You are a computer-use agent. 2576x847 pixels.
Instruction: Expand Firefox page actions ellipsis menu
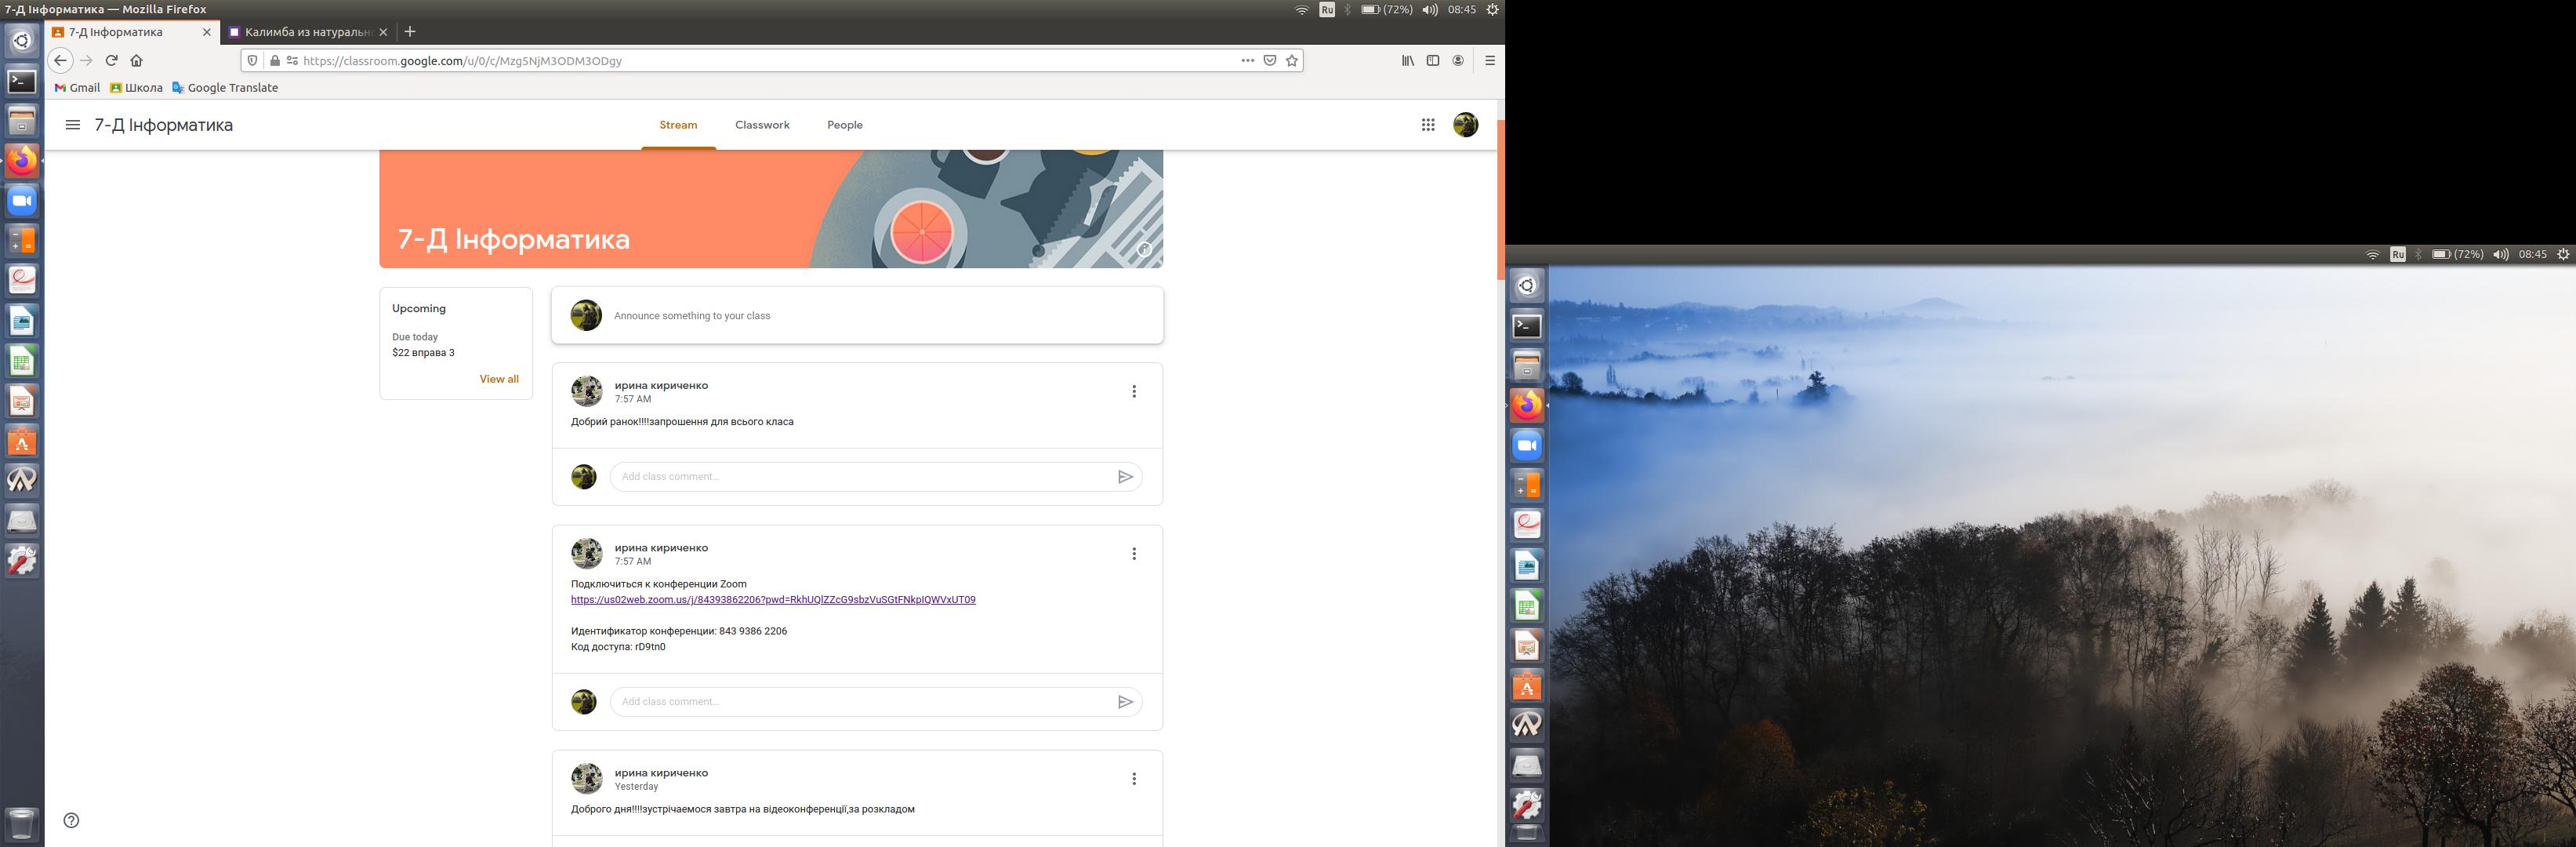[x=1247, y=61]
